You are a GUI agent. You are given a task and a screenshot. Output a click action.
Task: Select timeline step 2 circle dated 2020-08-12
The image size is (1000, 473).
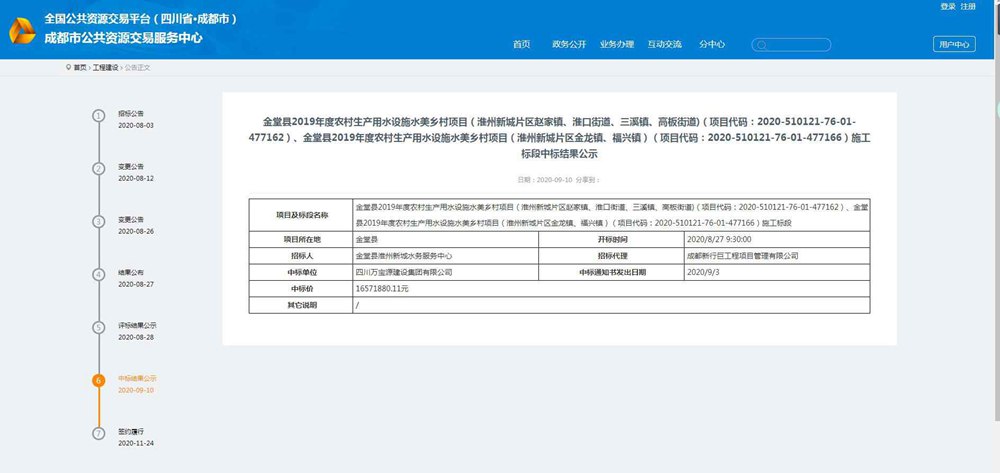point(98,168)
